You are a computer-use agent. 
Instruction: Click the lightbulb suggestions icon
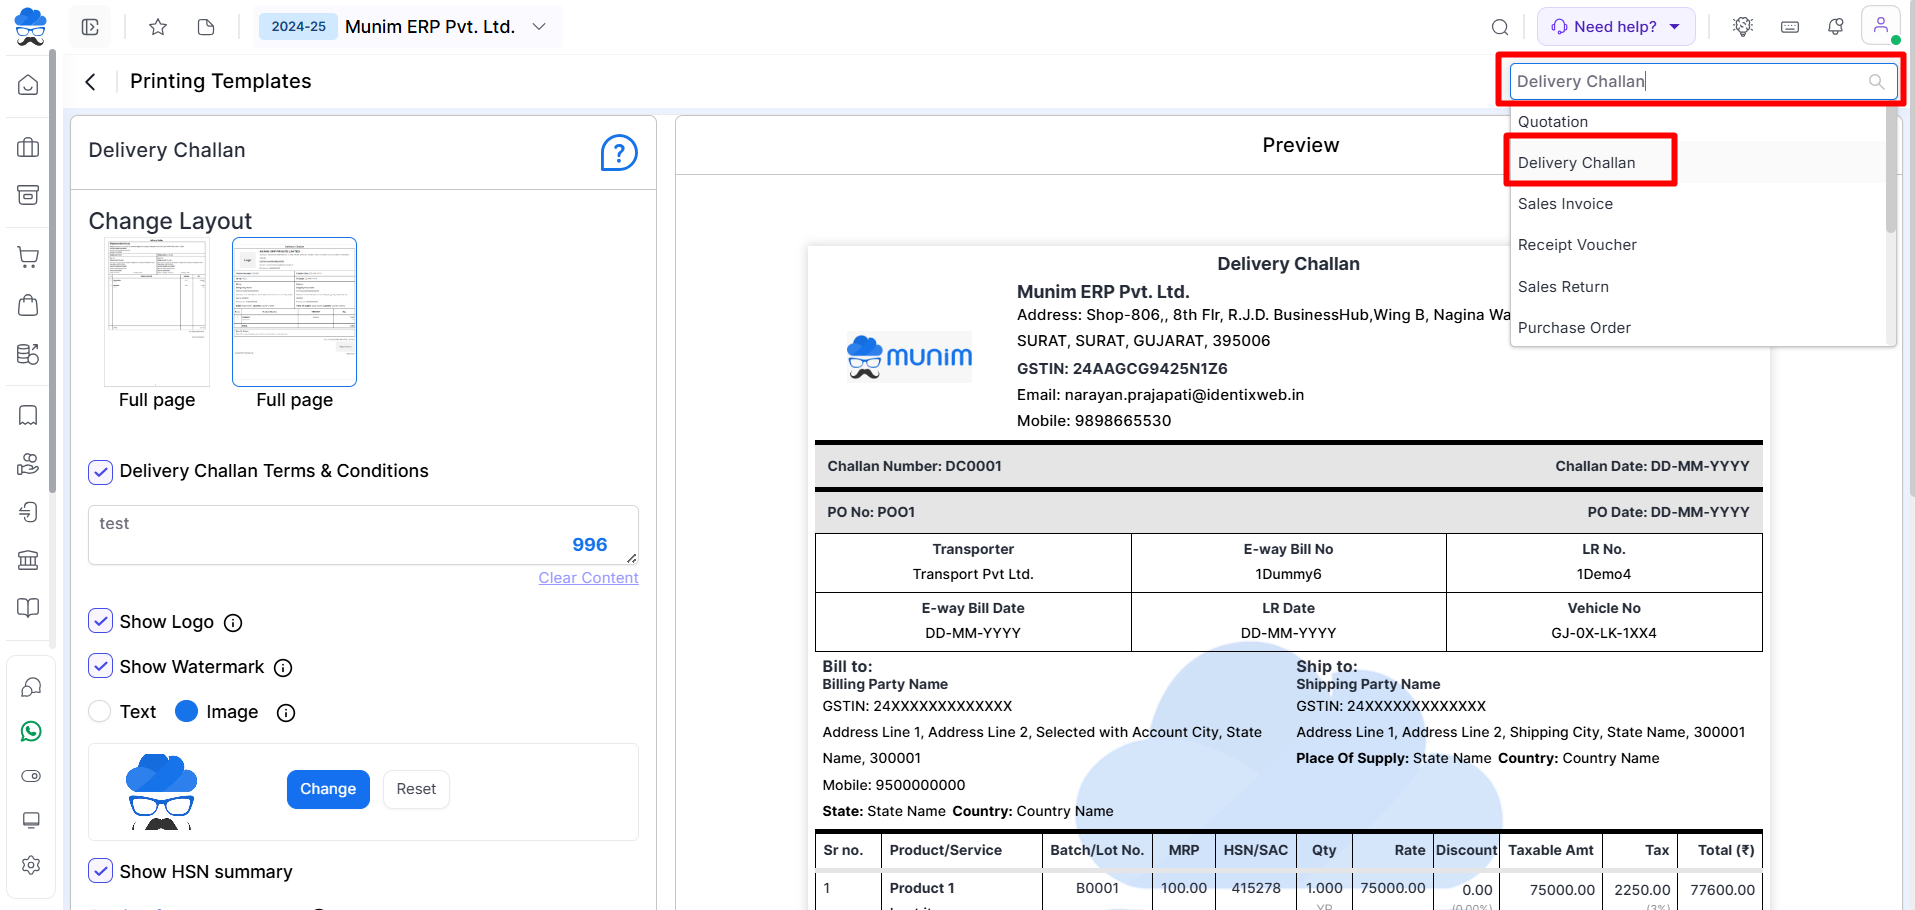point(1743,27)
